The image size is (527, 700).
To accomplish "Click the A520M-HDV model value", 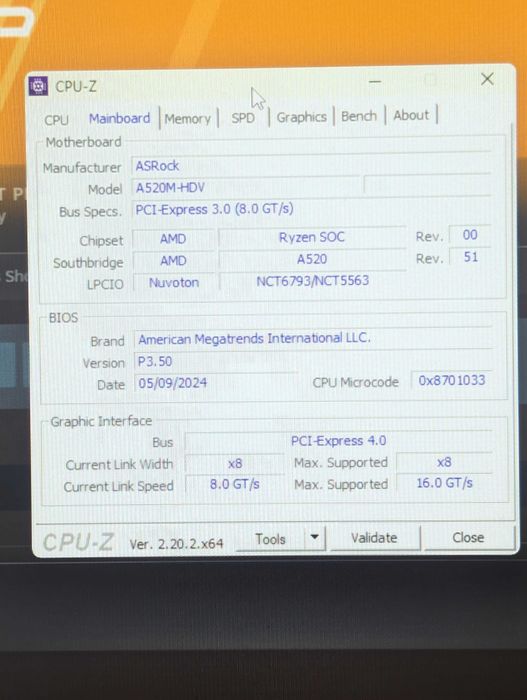I will (x=170, y=188).
